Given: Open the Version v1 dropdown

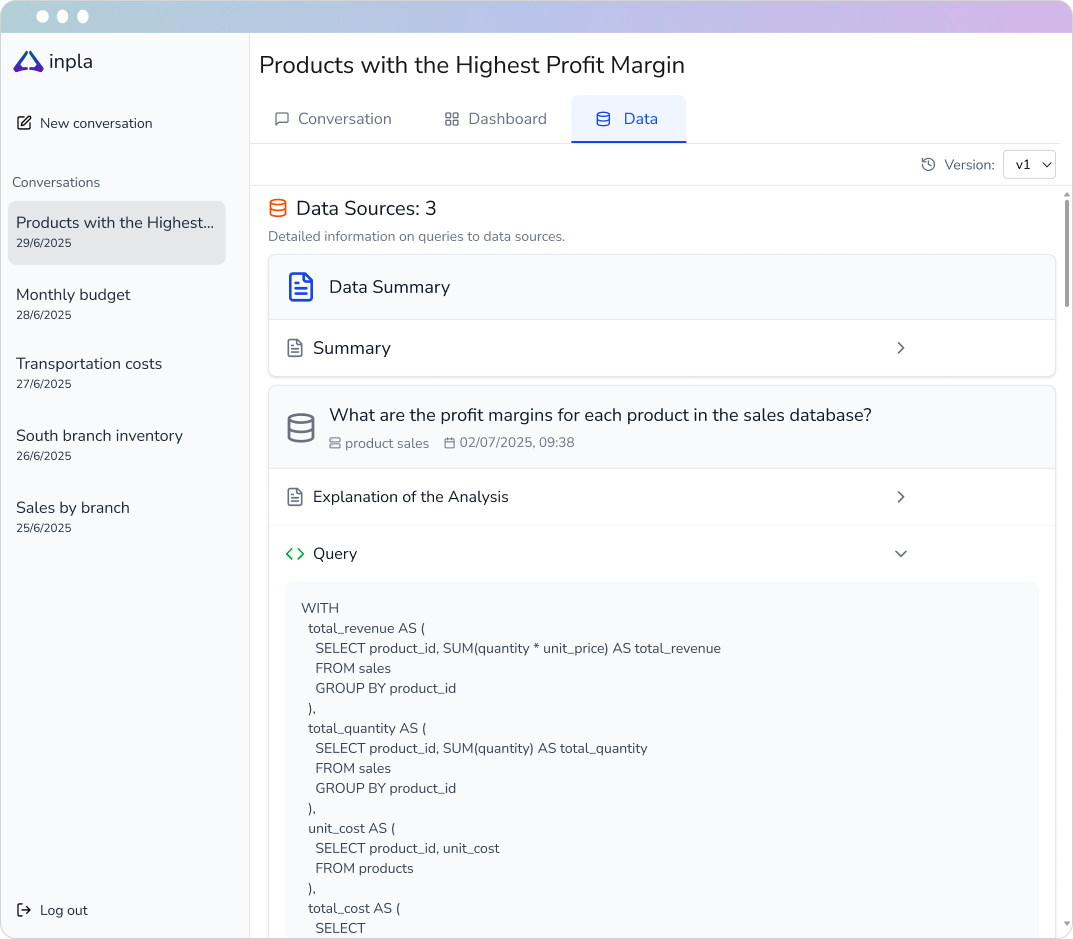Looking at the screenshot, I should coord(1029,164).
